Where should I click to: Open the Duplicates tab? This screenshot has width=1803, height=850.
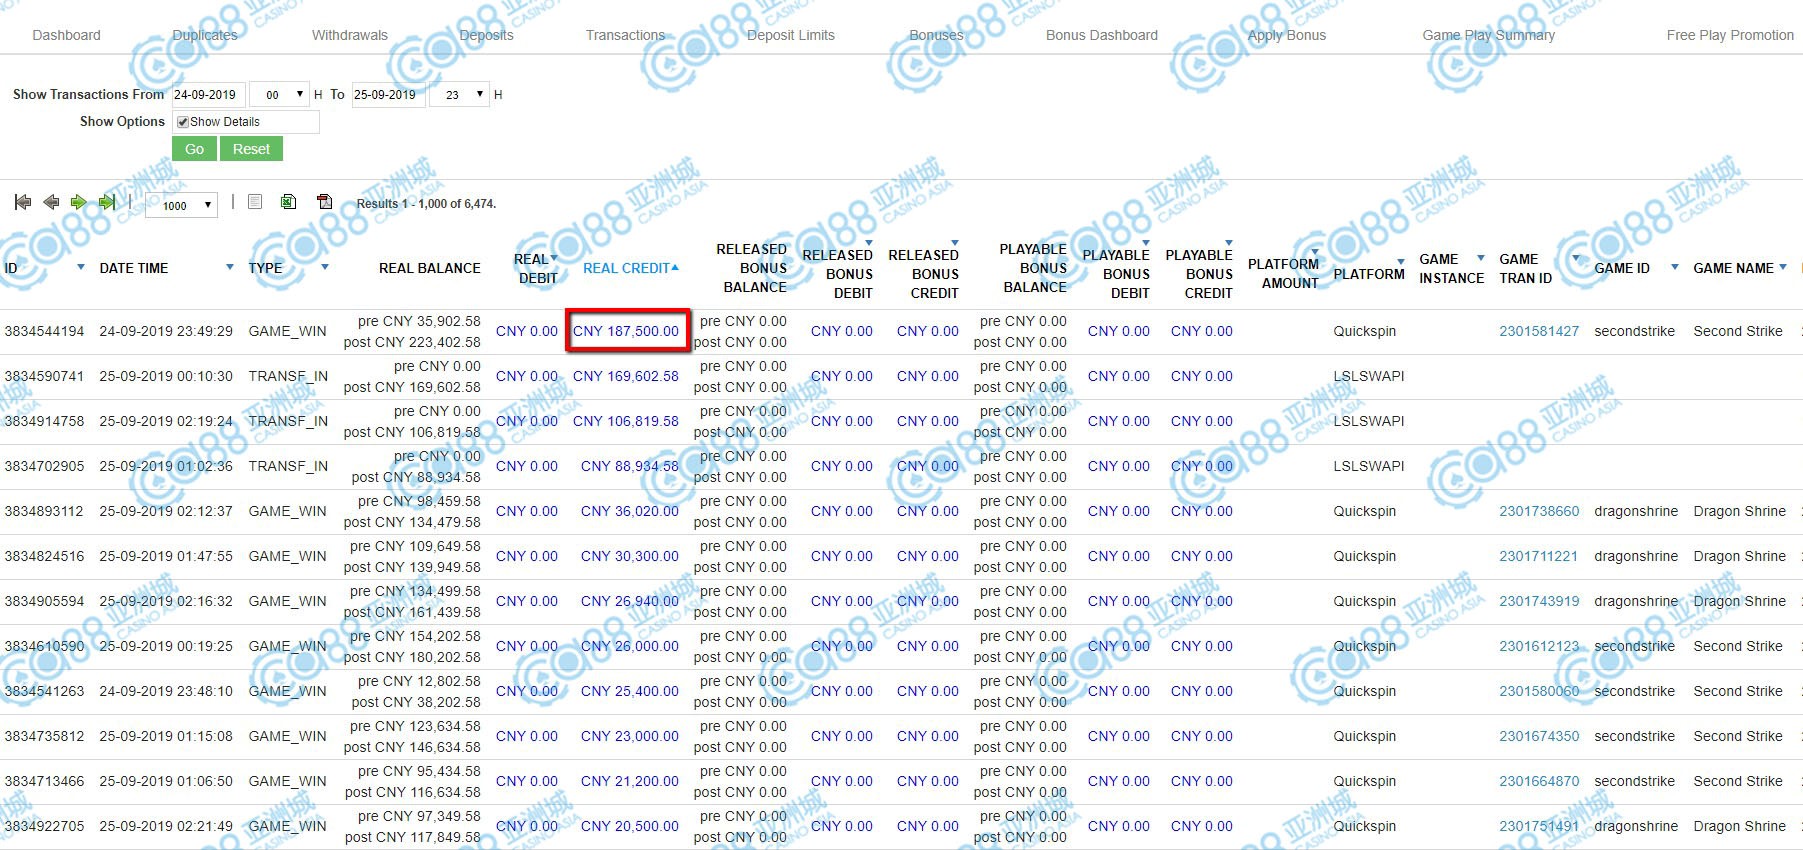(205, 35)
